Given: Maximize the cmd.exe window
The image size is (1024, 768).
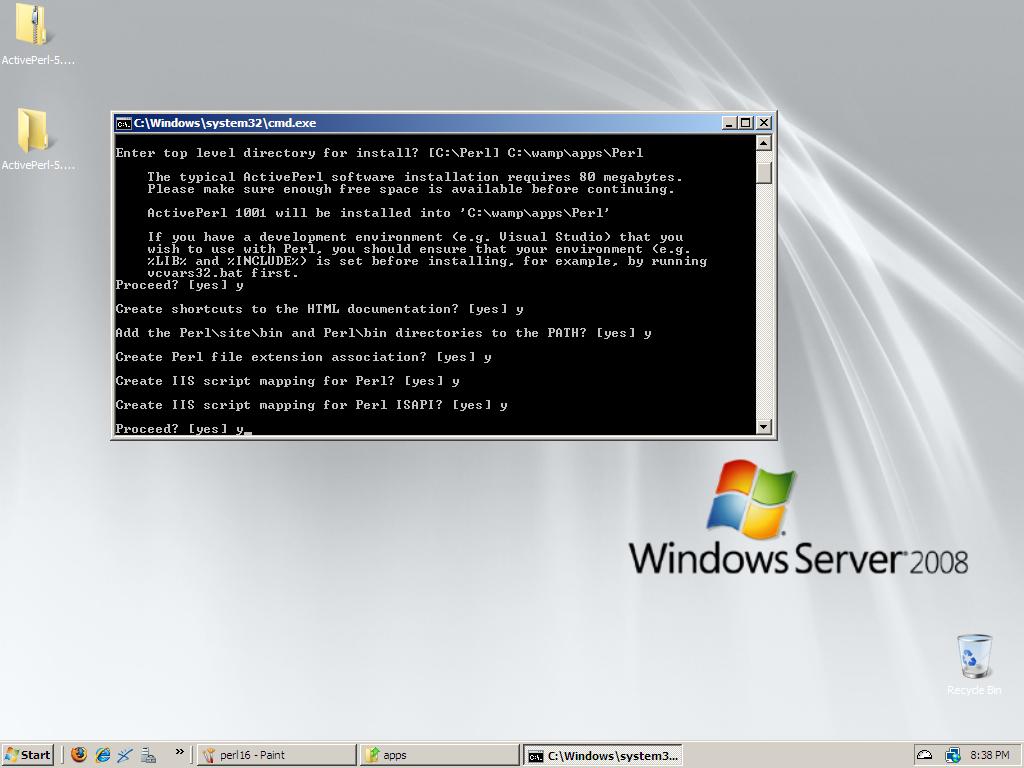Looking at the screenshot, I should coord(745,123).
